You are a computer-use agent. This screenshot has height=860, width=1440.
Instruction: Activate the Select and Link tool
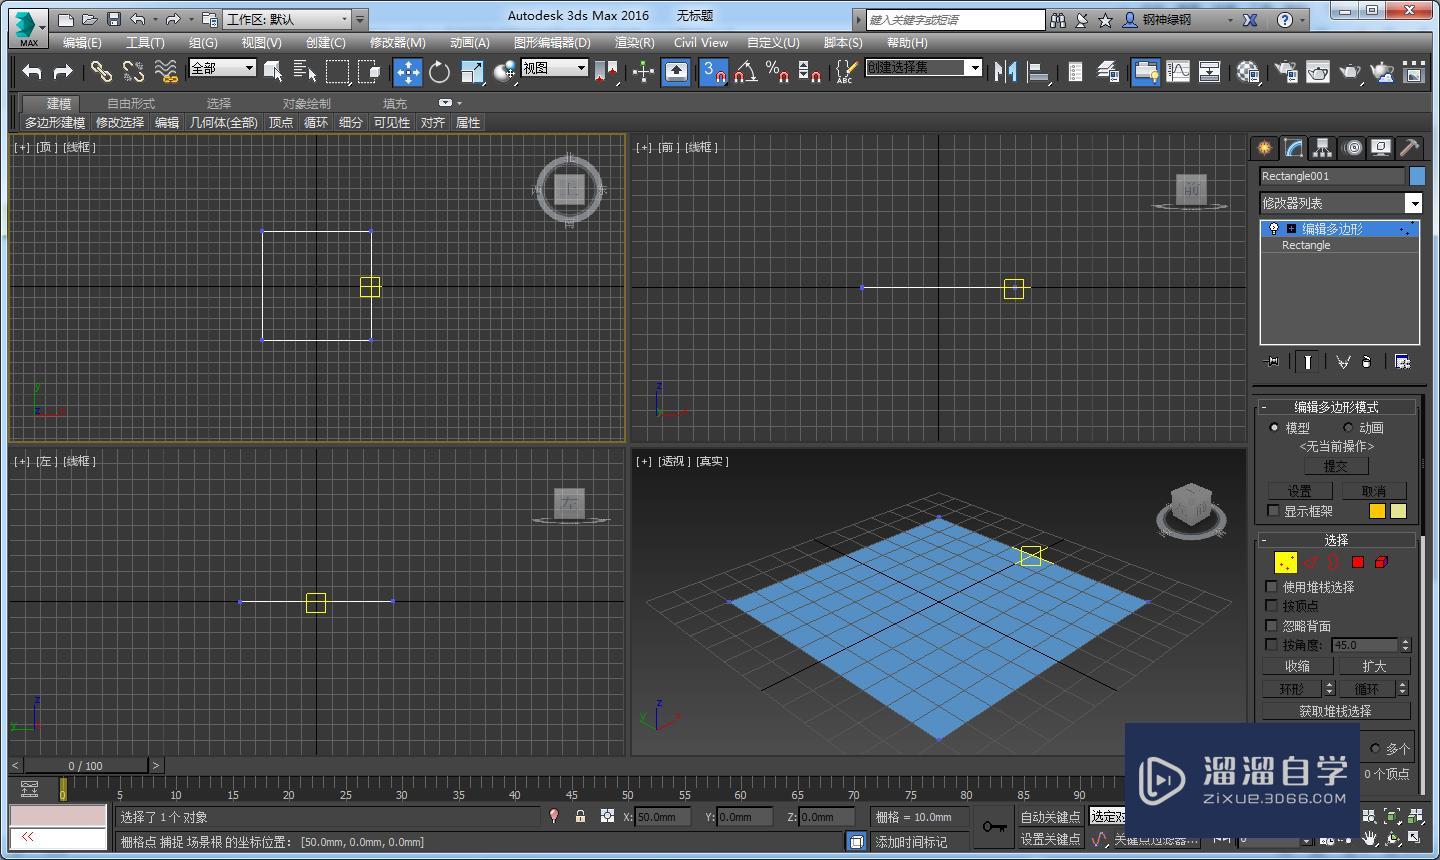tap(101, 71)
